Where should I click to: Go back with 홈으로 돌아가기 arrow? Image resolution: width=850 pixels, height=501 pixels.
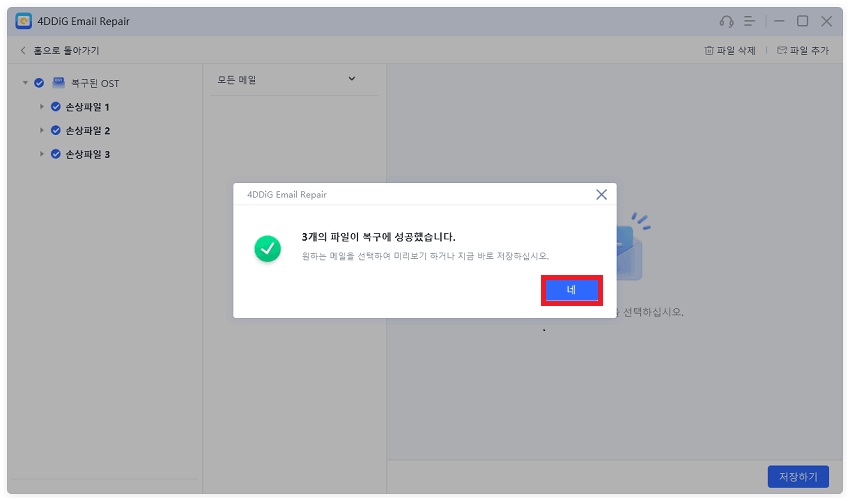23,50
